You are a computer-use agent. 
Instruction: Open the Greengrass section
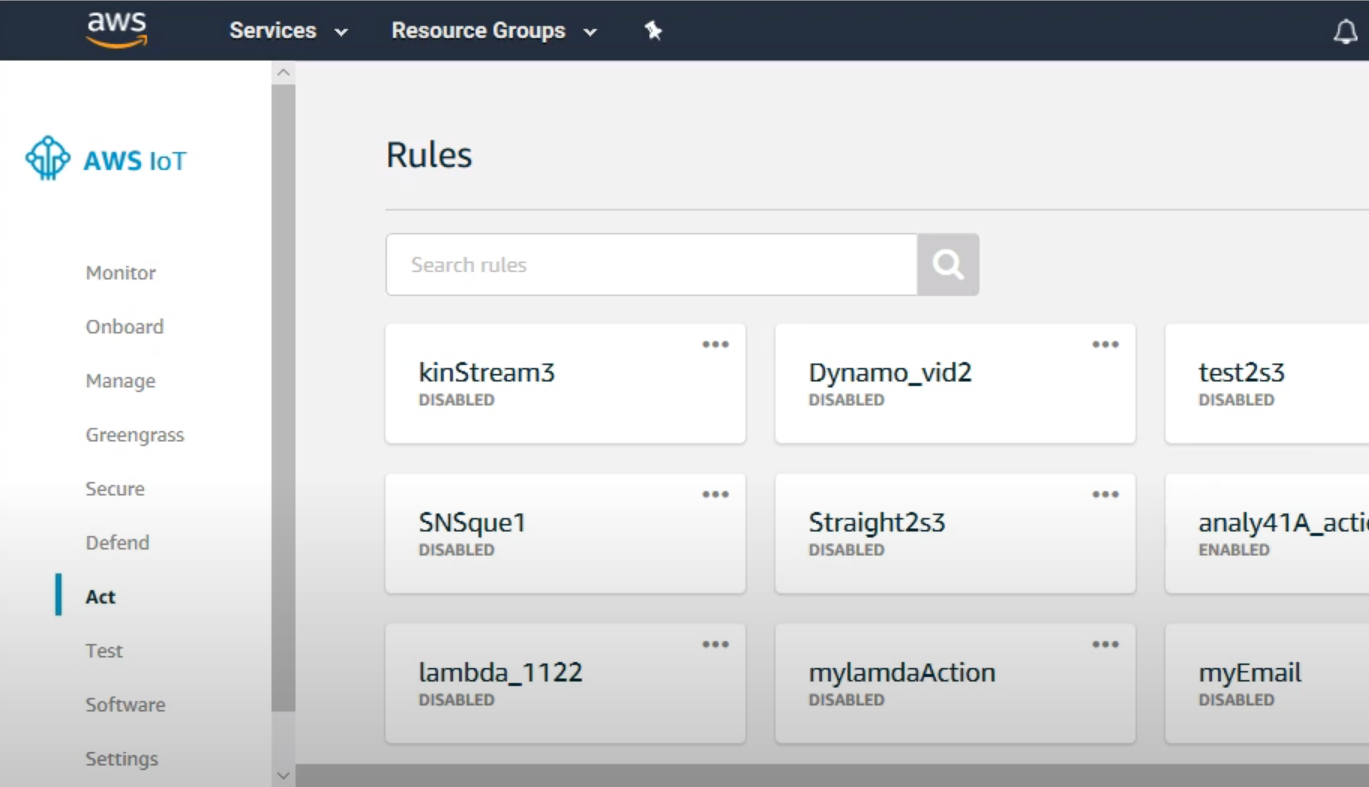click(x=135, y=435)
